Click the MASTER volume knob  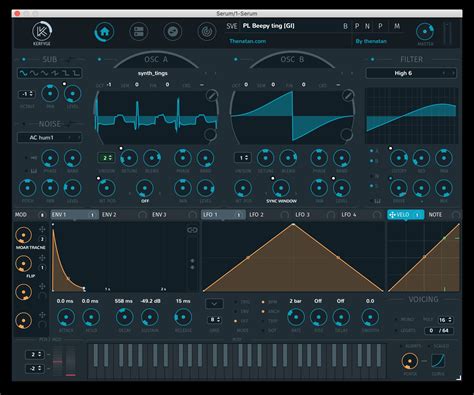coord(425,32)
